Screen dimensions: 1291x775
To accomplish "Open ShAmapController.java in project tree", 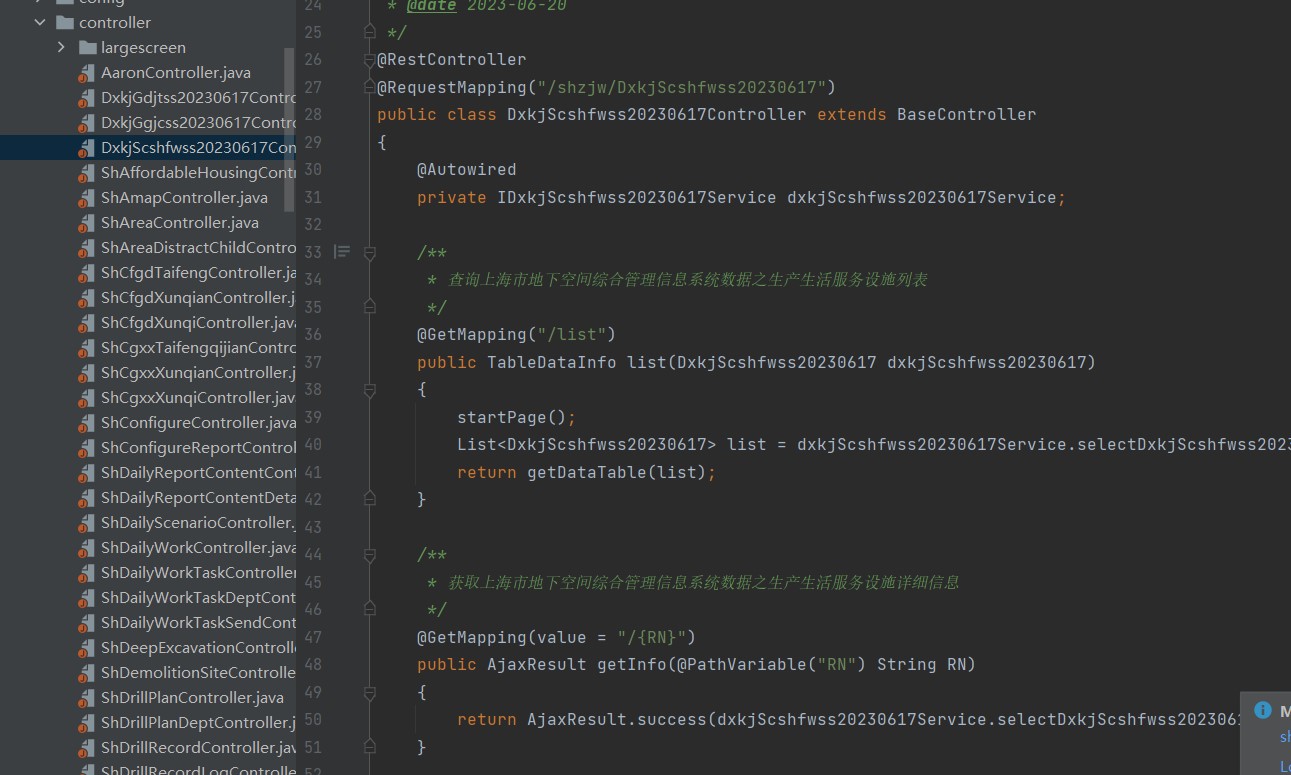I will [x=184, y=197].
